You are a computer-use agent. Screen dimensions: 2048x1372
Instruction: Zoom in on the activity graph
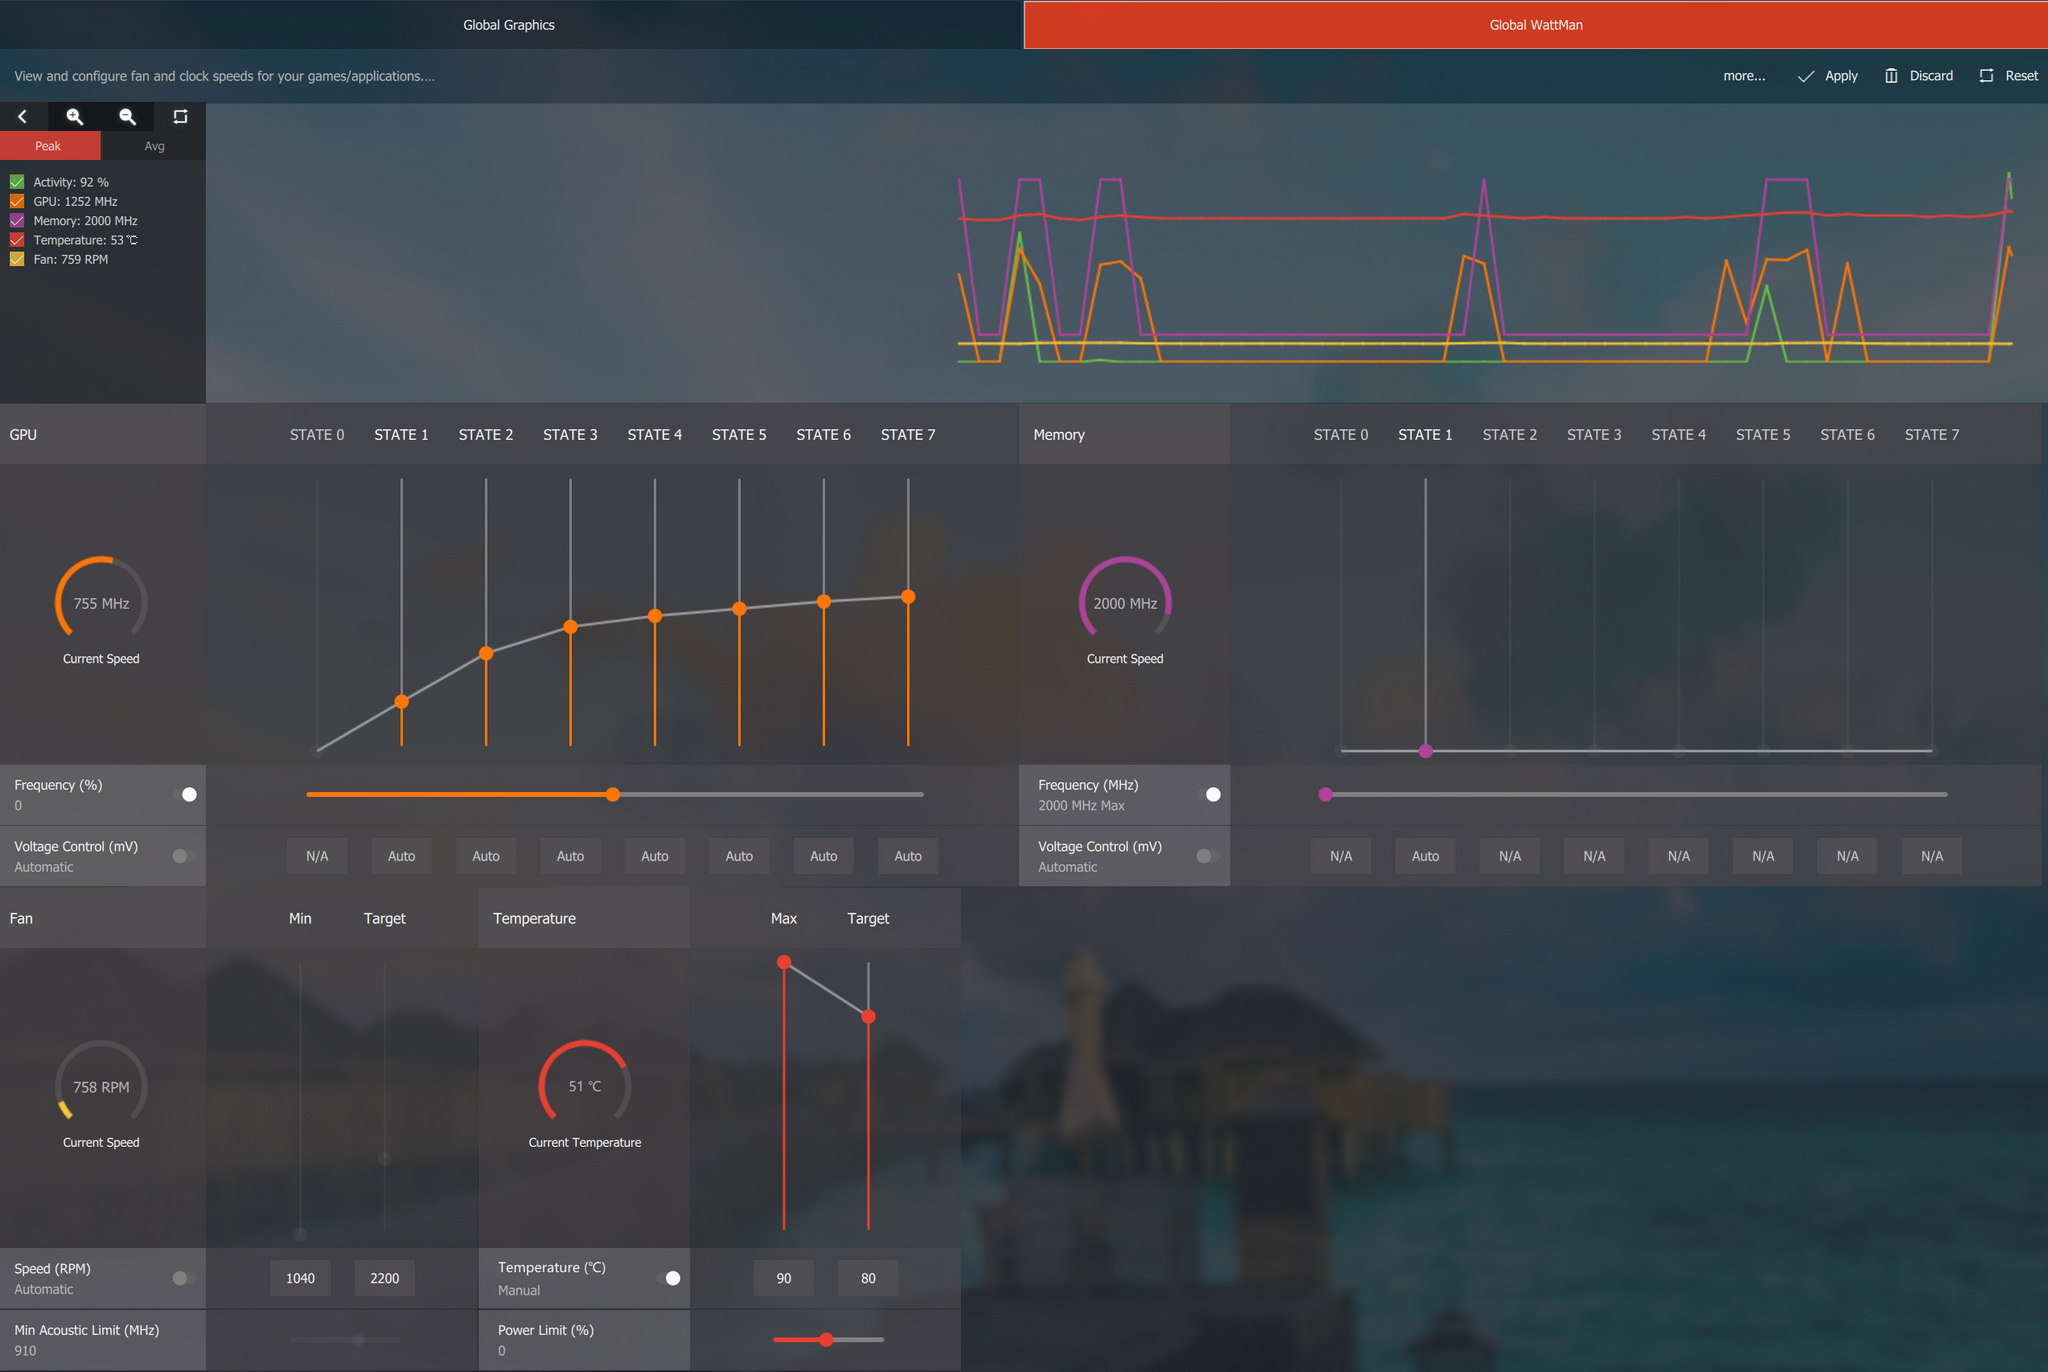[75, 117]
